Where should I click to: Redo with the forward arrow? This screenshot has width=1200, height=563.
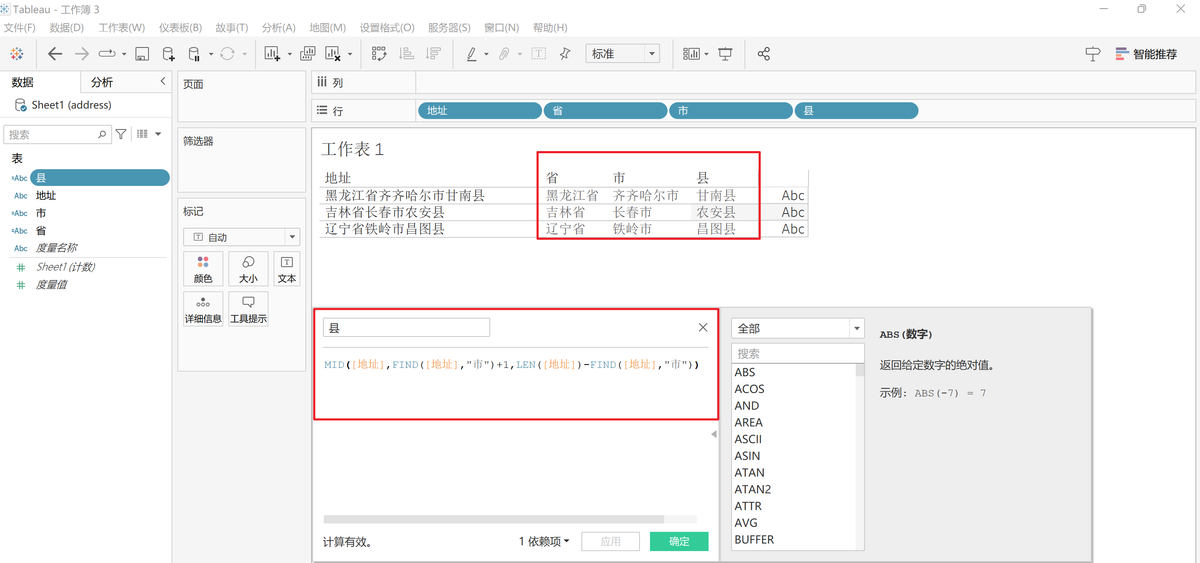point(82,54)
